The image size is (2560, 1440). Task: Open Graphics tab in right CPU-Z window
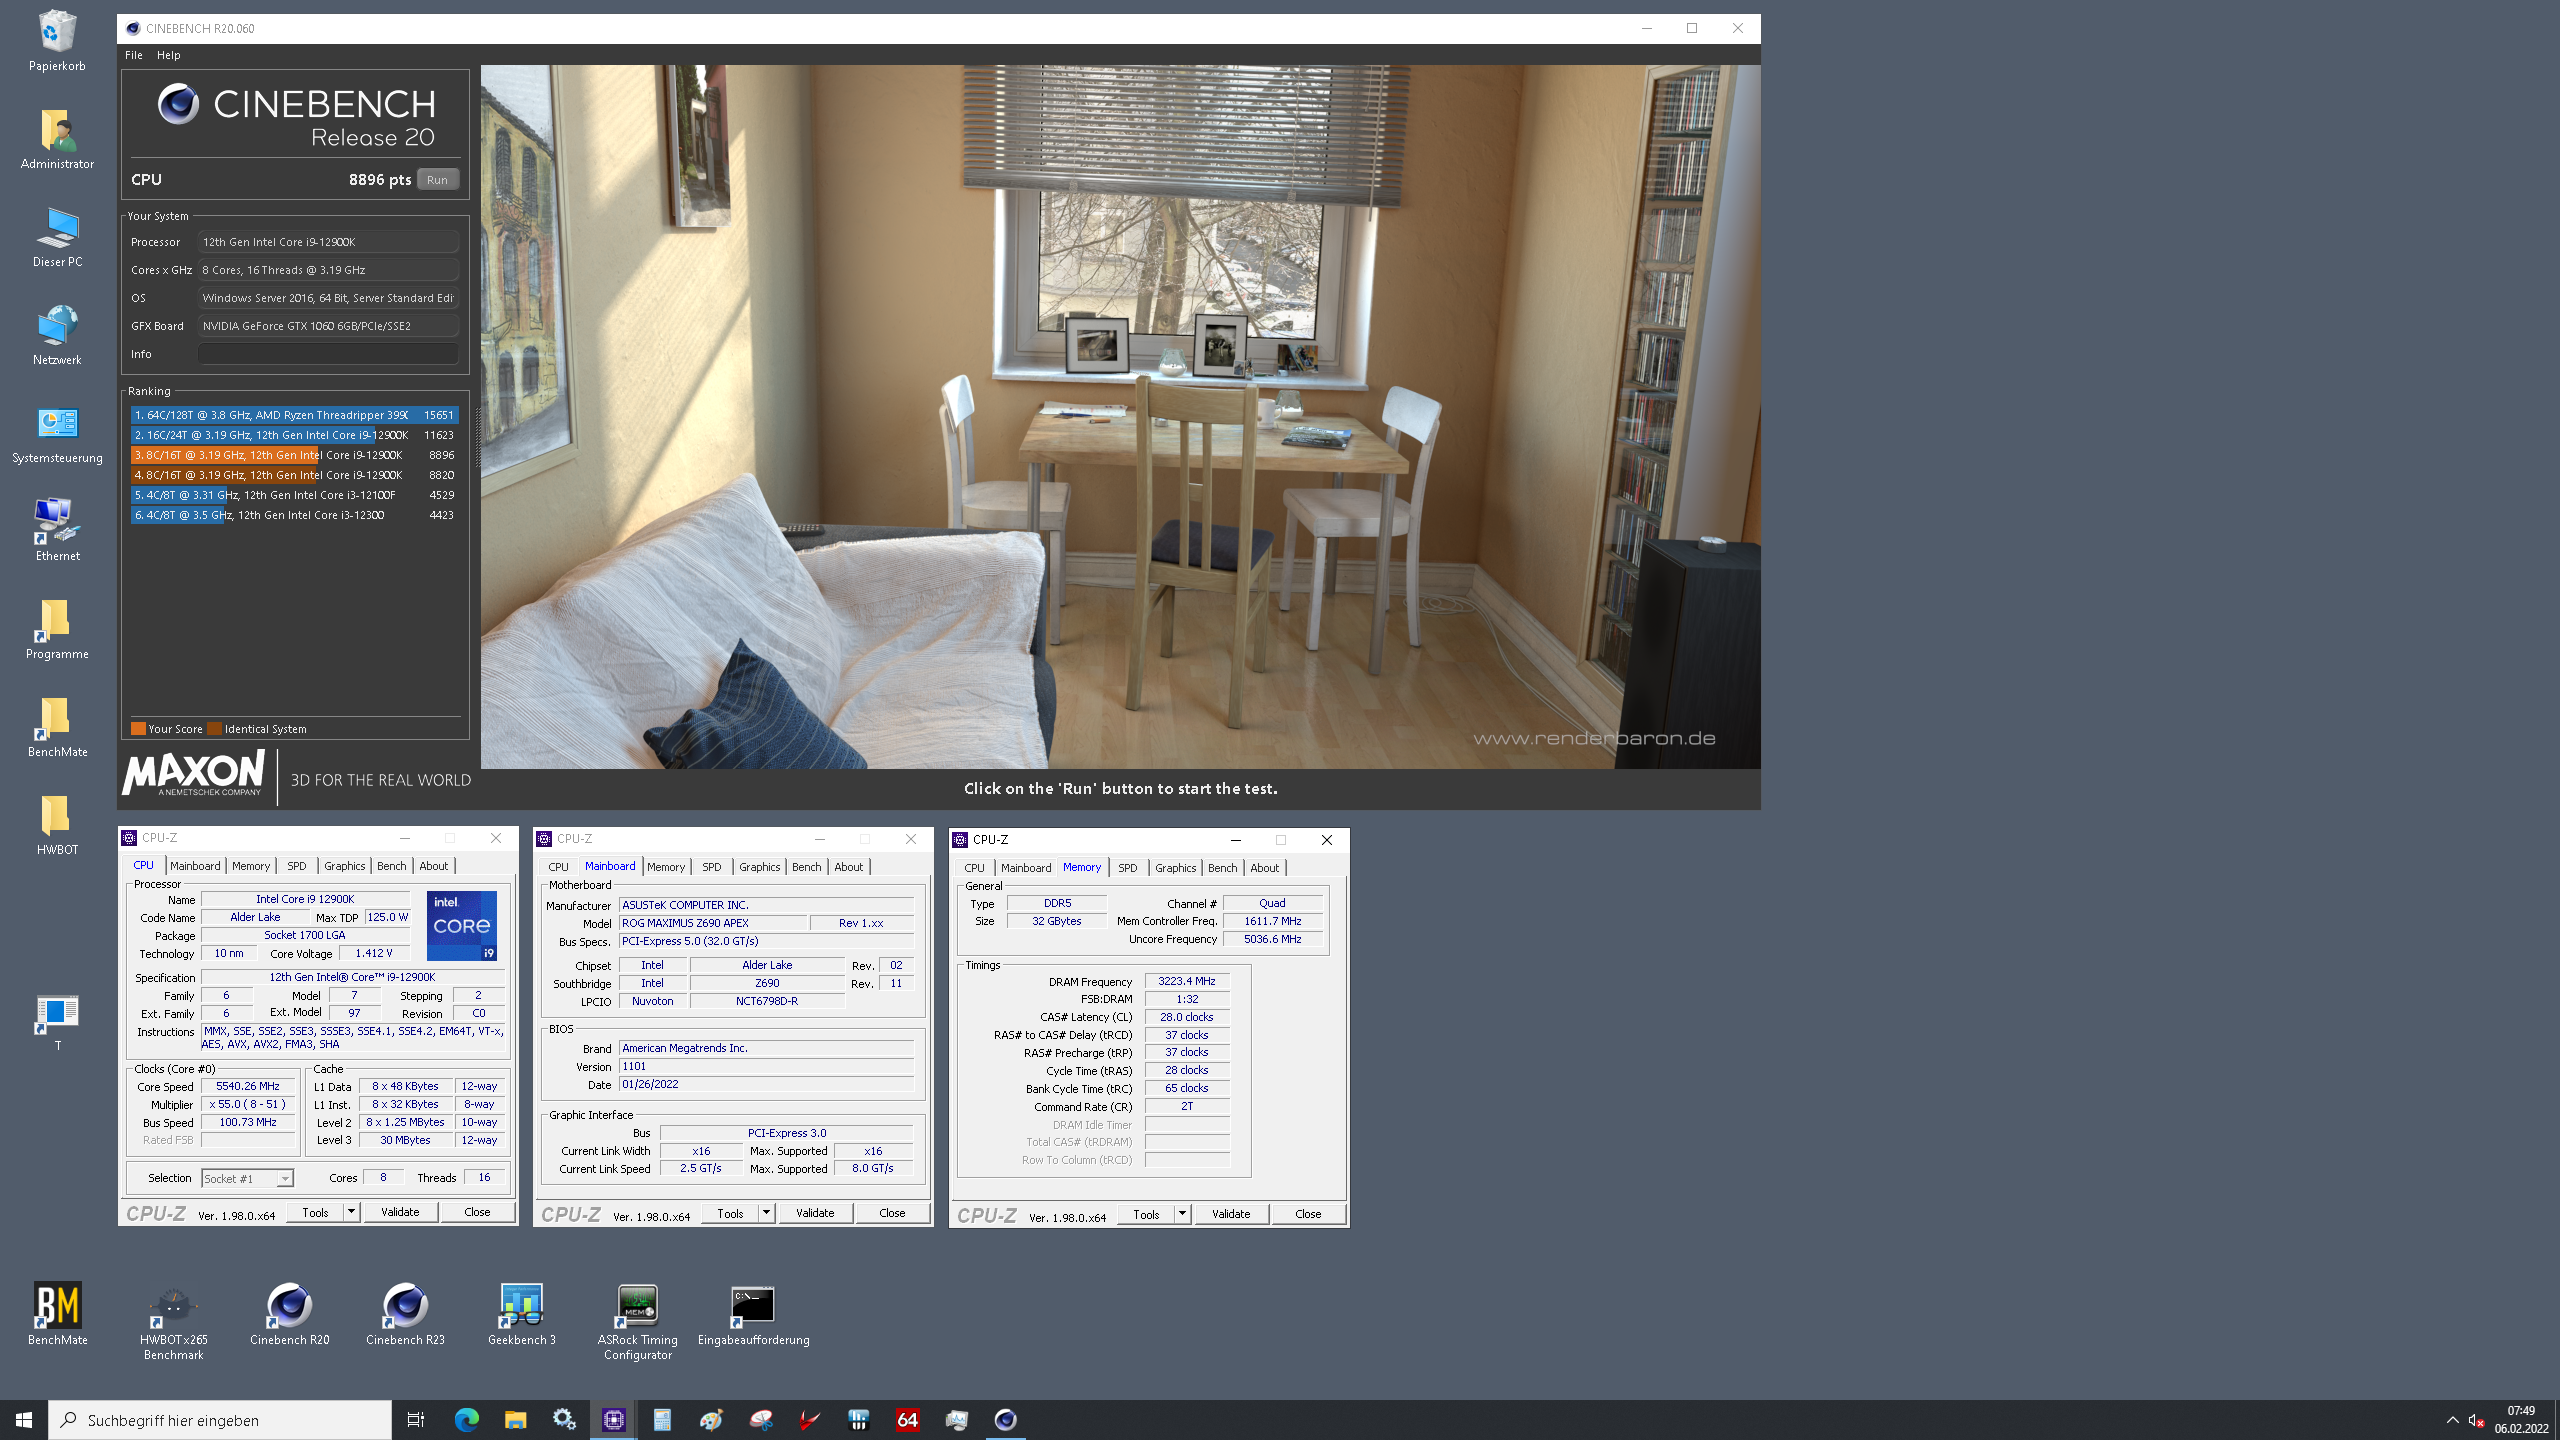1175,868
